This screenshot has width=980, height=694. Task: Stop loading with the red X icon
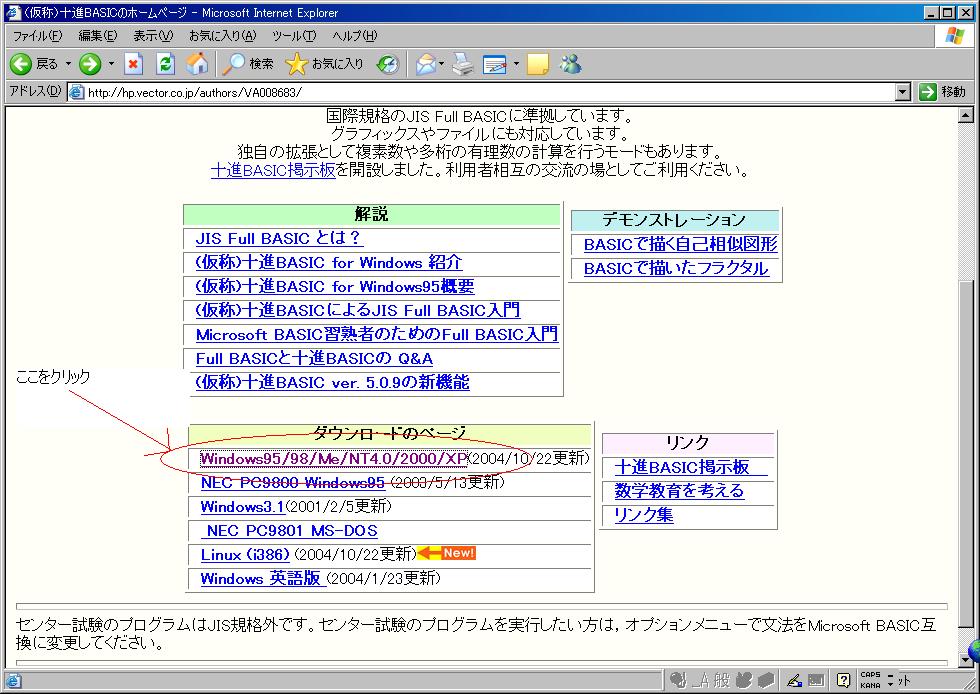(x=133, y=64)
